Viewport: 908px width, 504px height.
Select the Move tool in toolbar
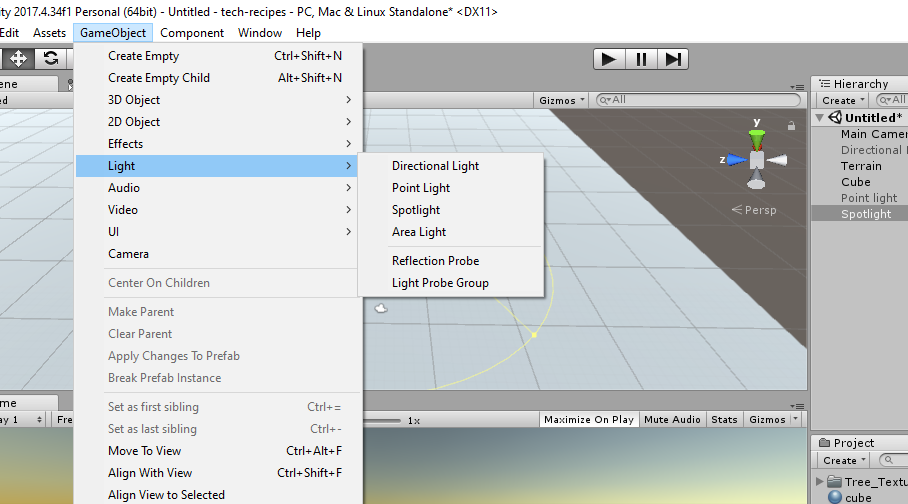18,59
